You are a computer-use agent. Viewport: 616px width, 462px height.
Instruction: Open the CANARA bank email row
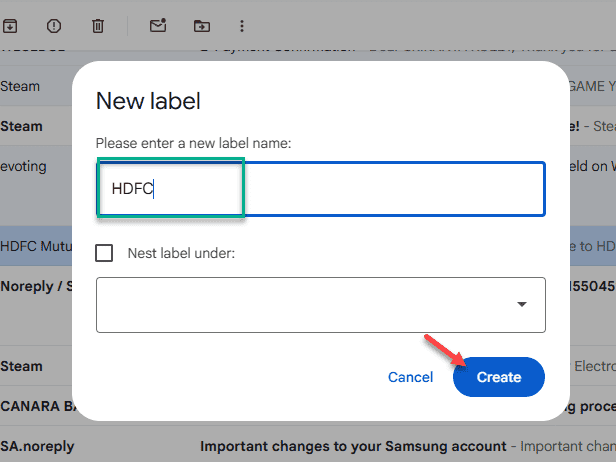tap(308, 406)
